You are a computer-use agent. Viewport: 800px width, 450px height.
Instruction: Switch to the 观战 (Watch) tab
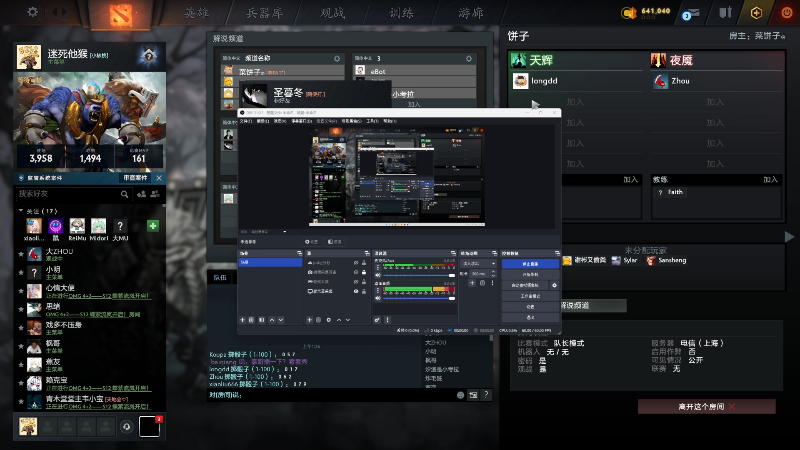coord(333,13)
